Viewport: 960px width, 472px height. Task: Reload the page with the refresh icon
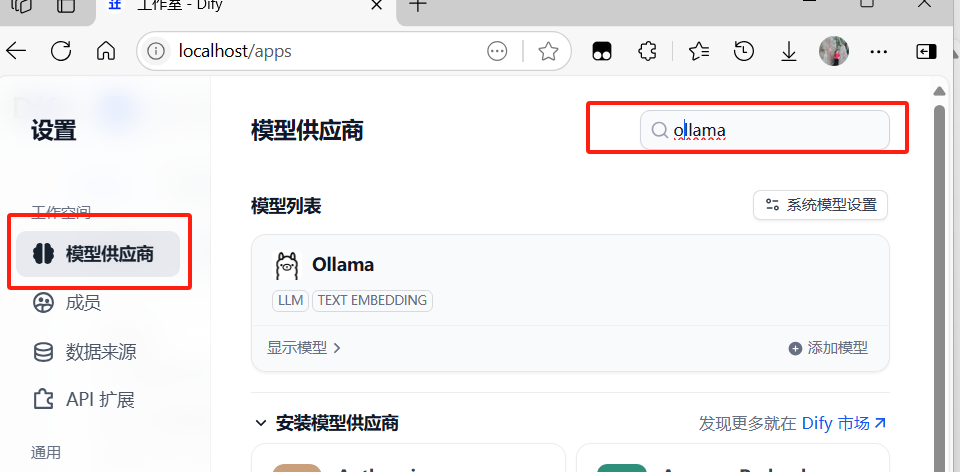61,51
